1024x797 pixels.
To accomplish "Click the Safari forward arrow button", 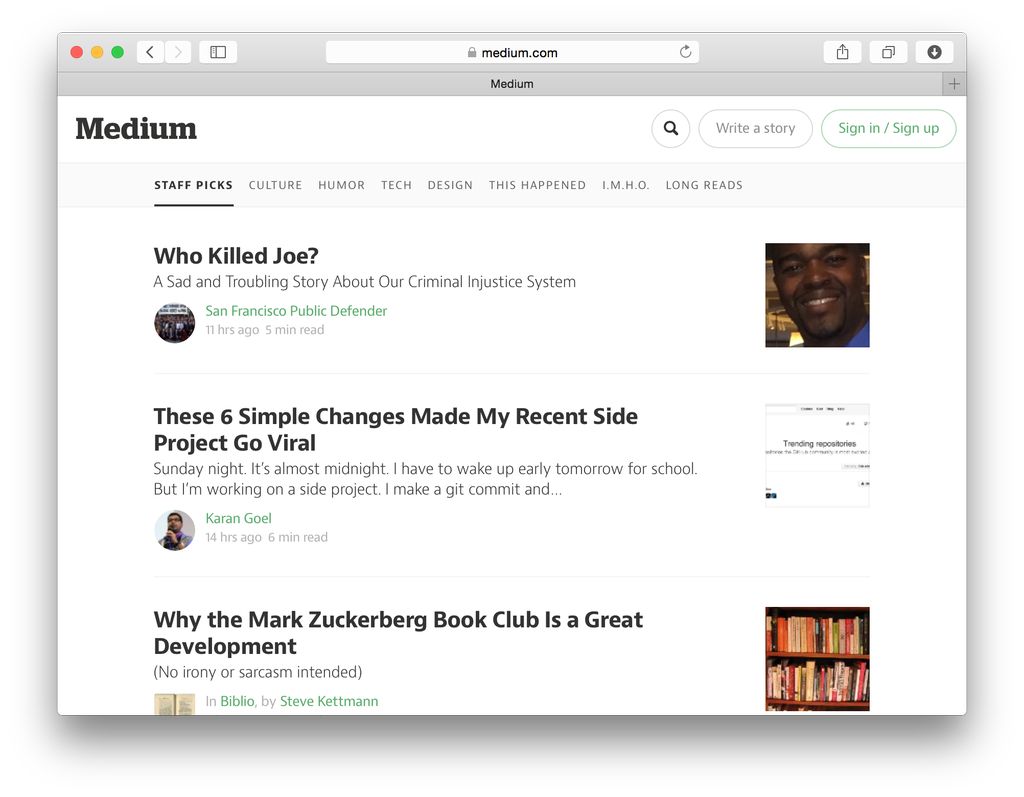I will pos(178,52).
